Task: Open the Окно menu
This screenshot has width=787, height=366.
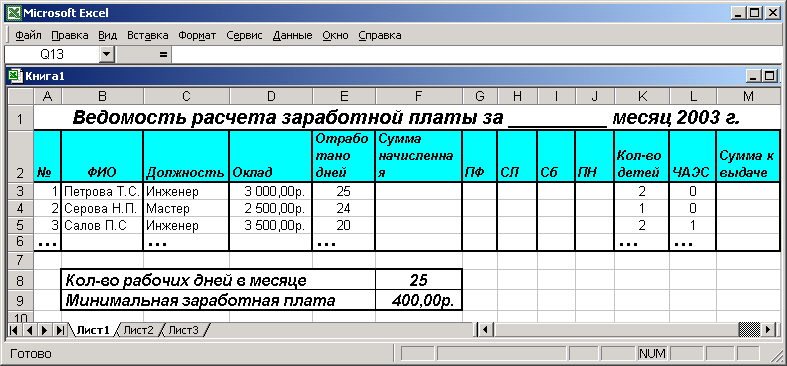Action: pos(335,36)
